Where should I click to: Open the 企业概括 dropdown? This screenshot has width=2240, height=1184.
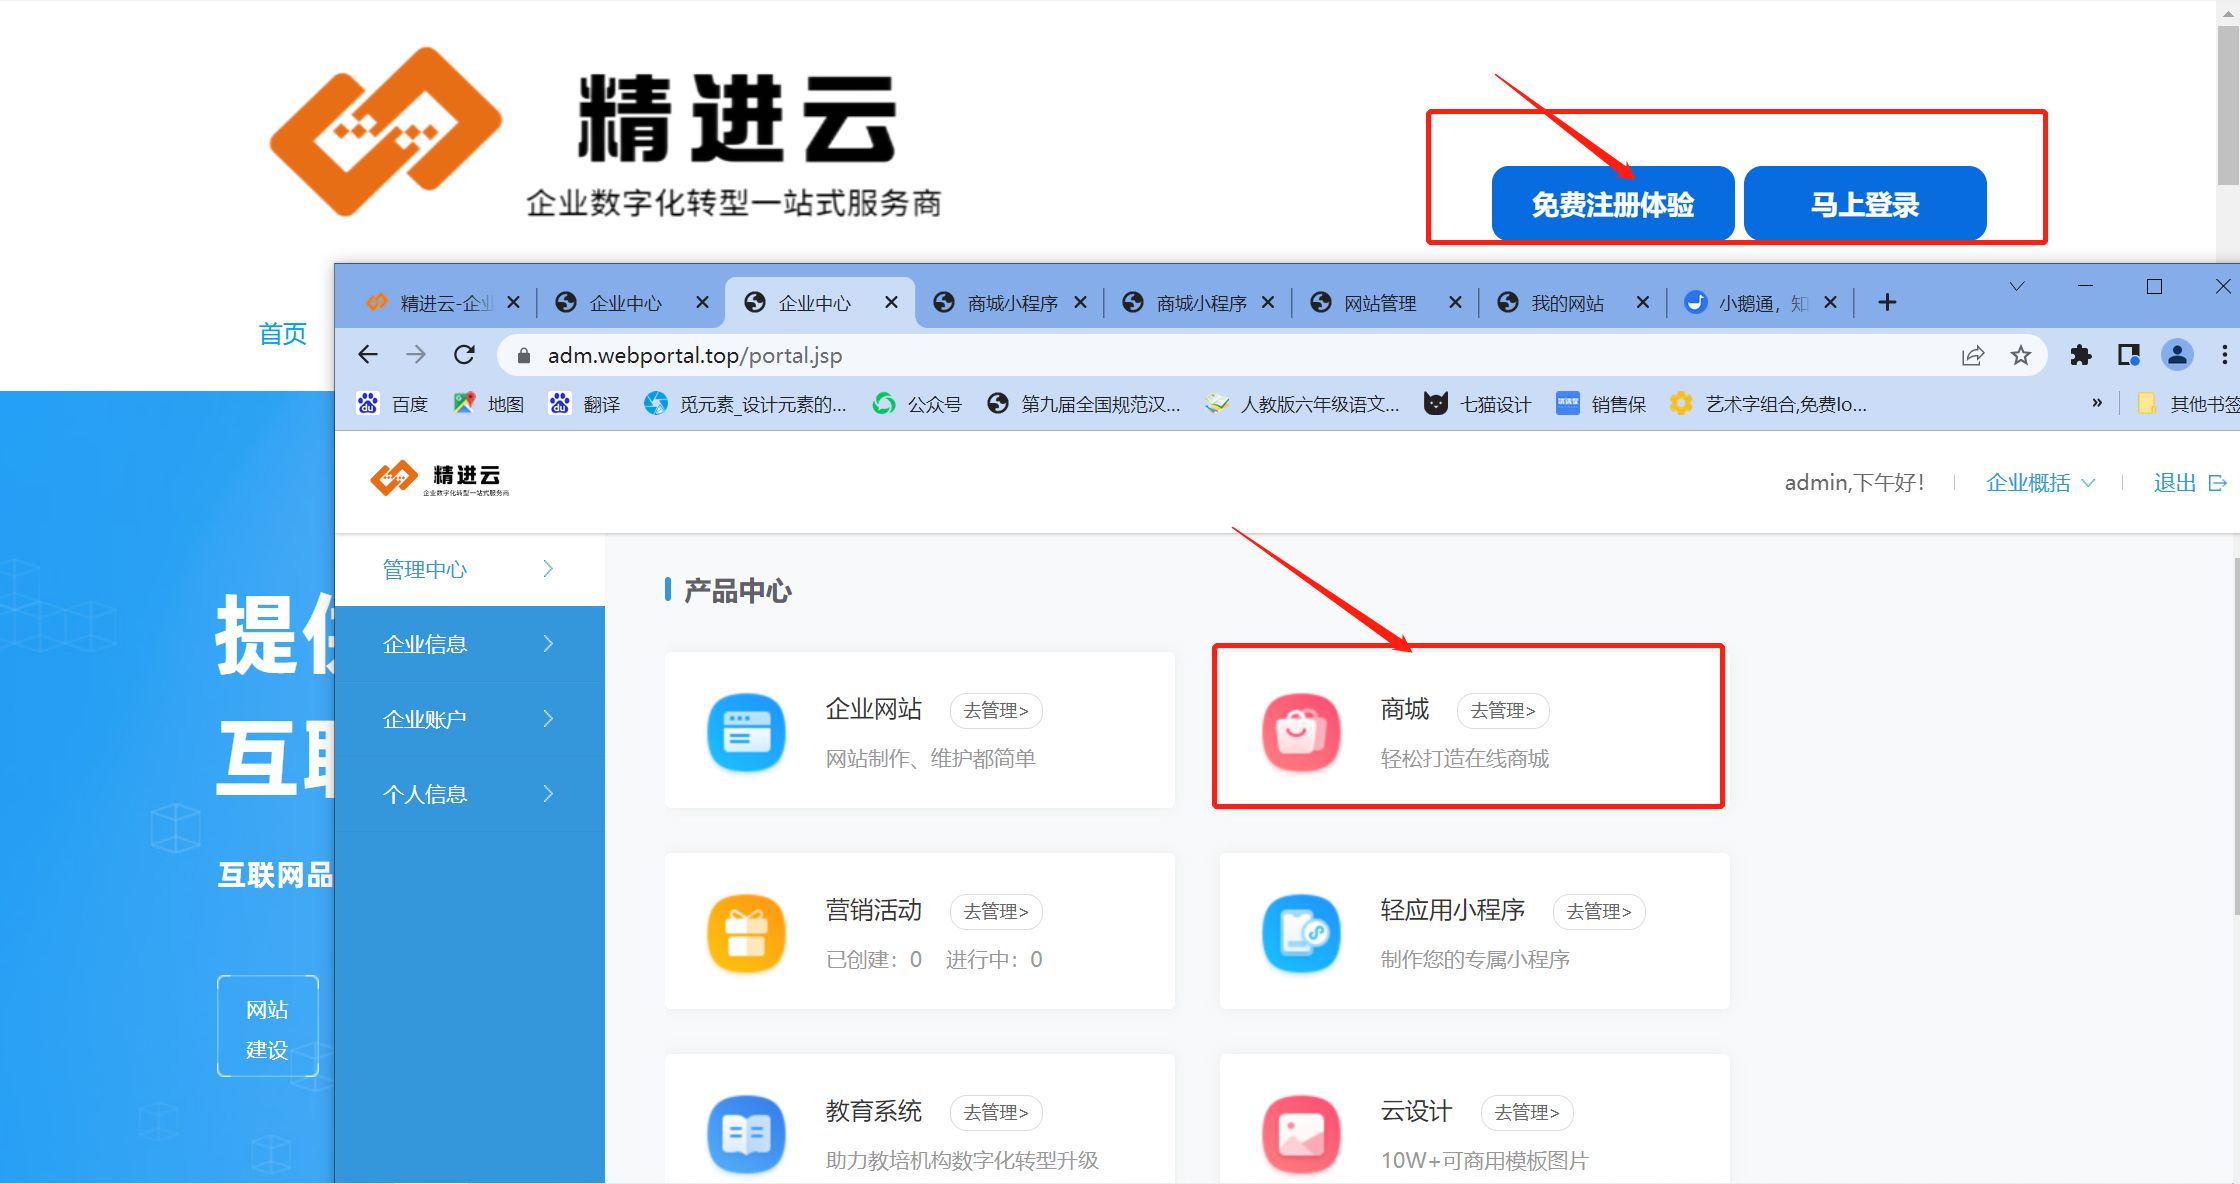tap(2040, 482)
